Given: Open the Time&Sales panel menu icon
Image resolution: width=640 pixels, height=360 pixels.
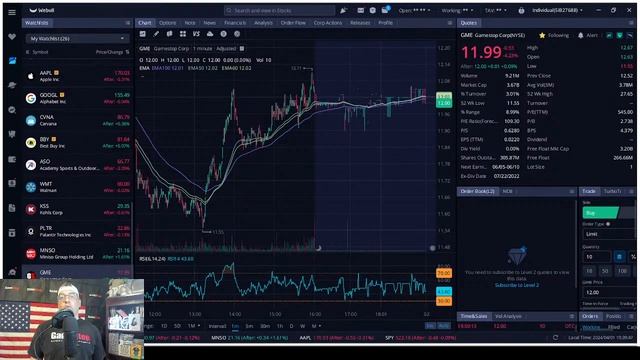Looking at the screenshot, I should [x=571, y=316].
